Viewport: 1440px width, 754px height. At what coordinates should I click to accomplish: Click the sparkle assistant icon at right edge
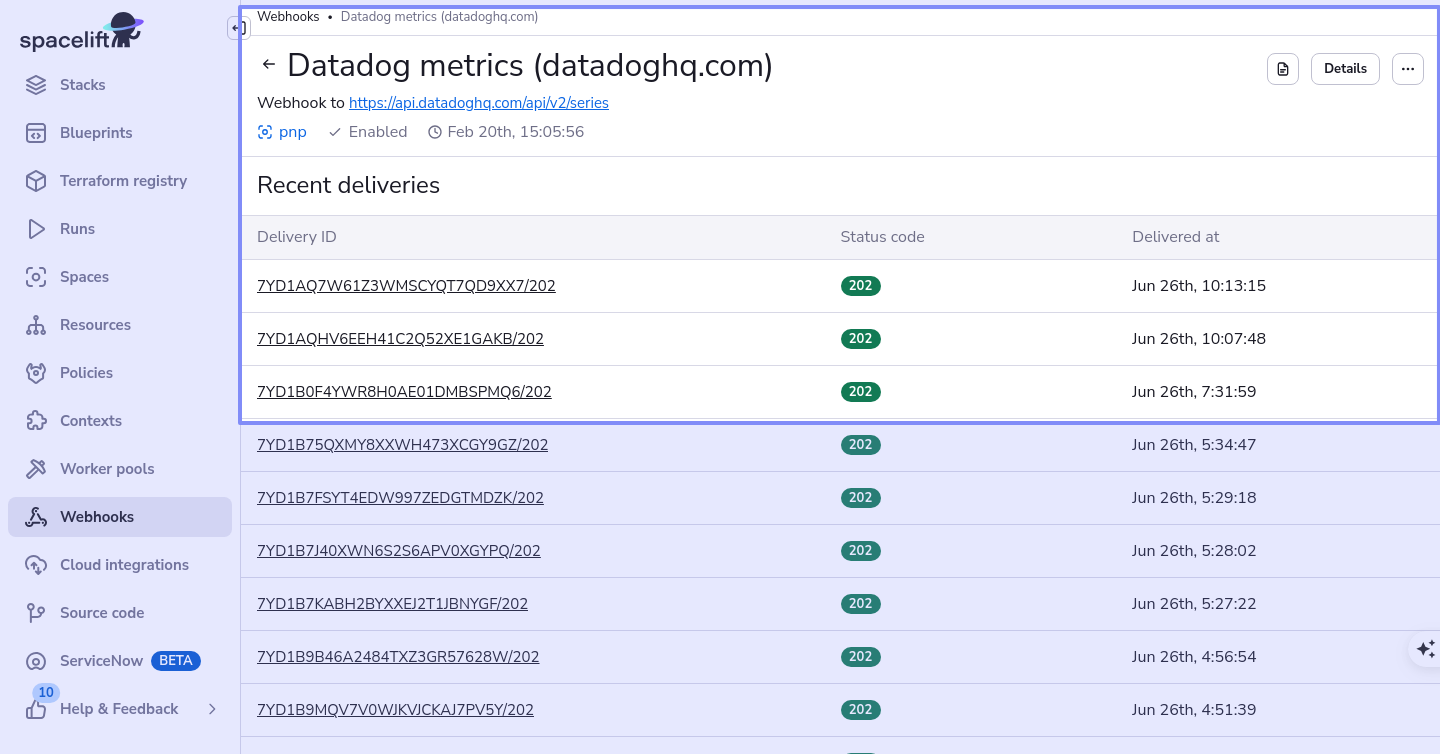click(x=1426, y=649)
